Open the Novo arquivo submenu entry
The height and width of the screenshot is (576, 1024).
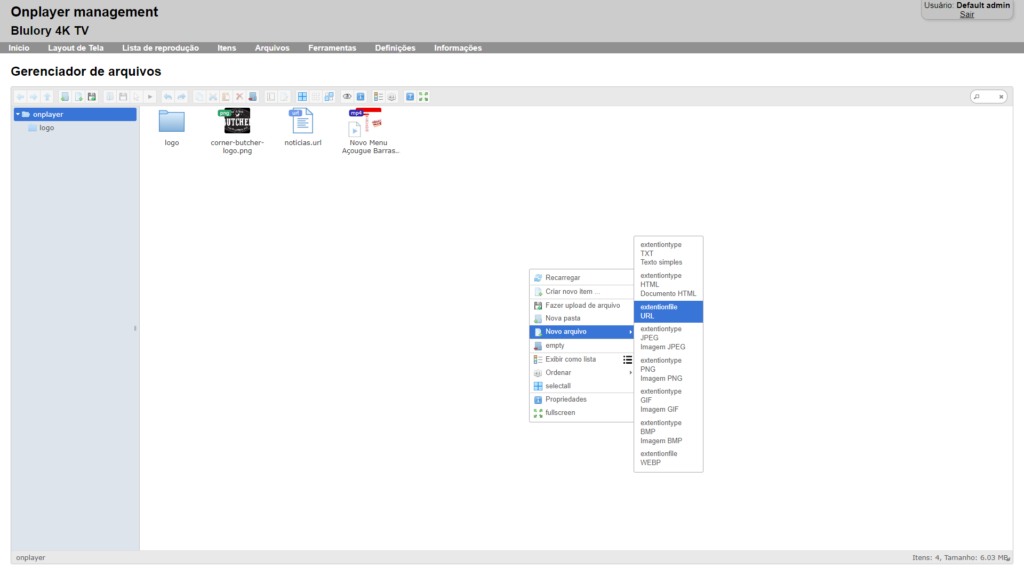[581, 332]
